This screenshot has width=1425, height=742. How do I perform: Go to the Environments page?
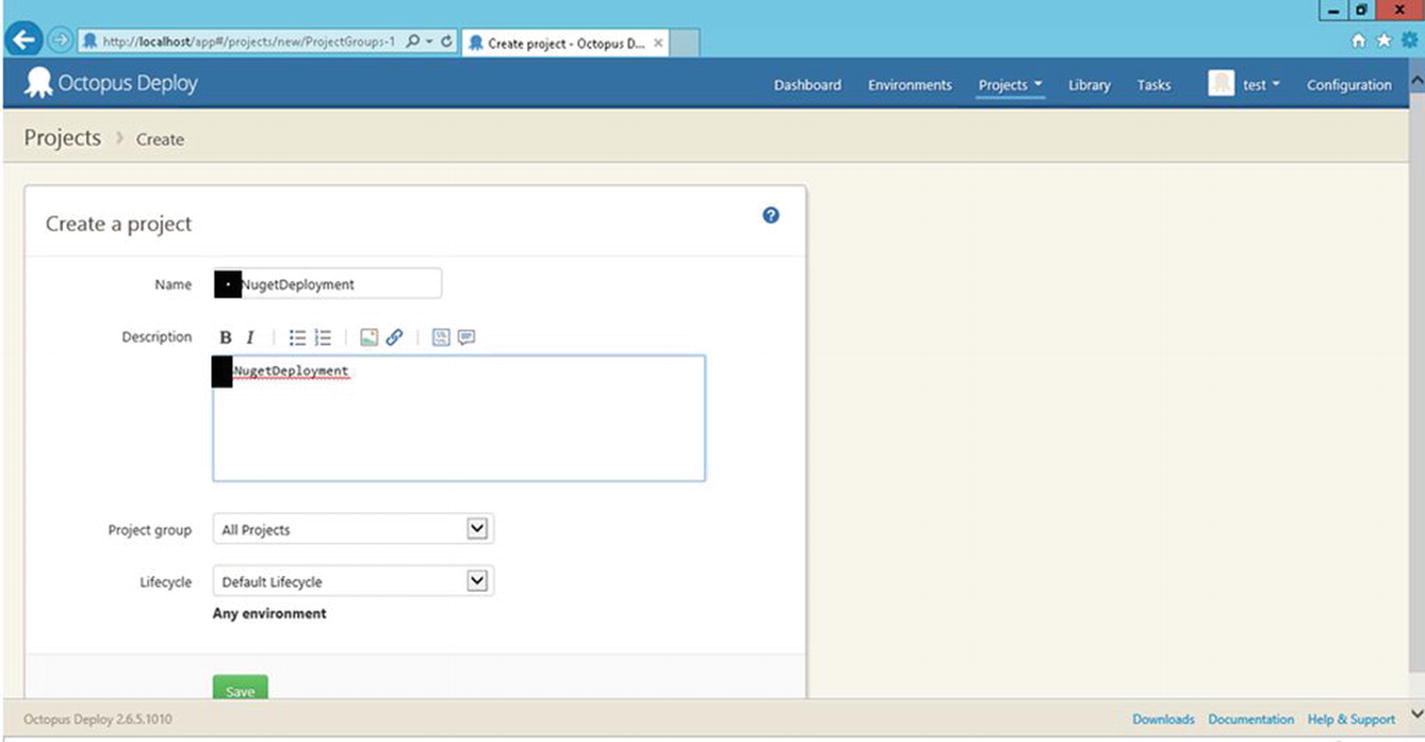click(x=909, y=85)
